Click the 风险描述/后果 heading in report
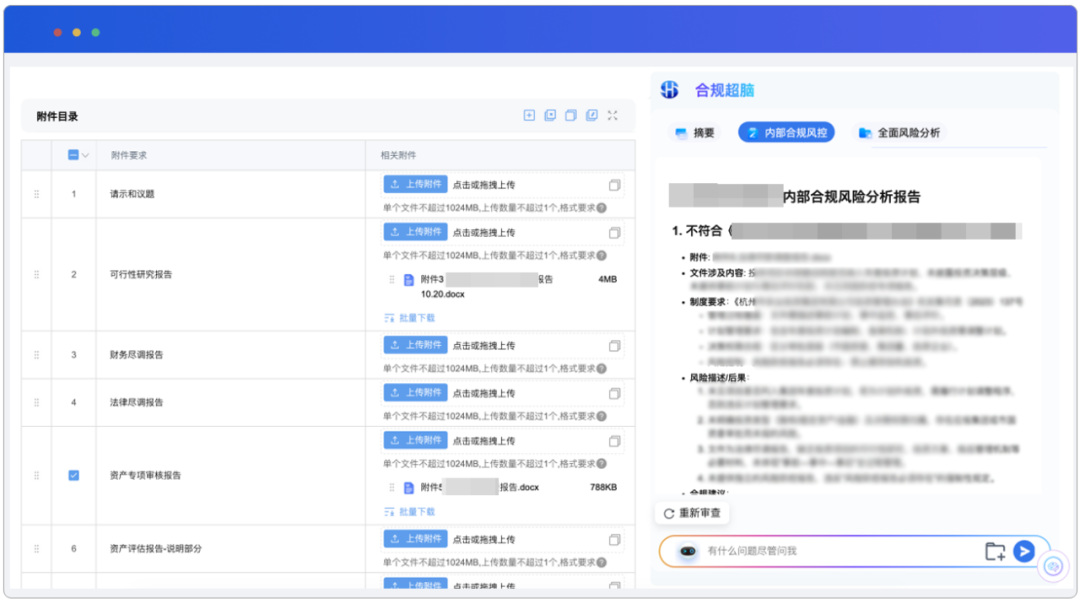The image size is (1080, 609). tap(718, 378)
